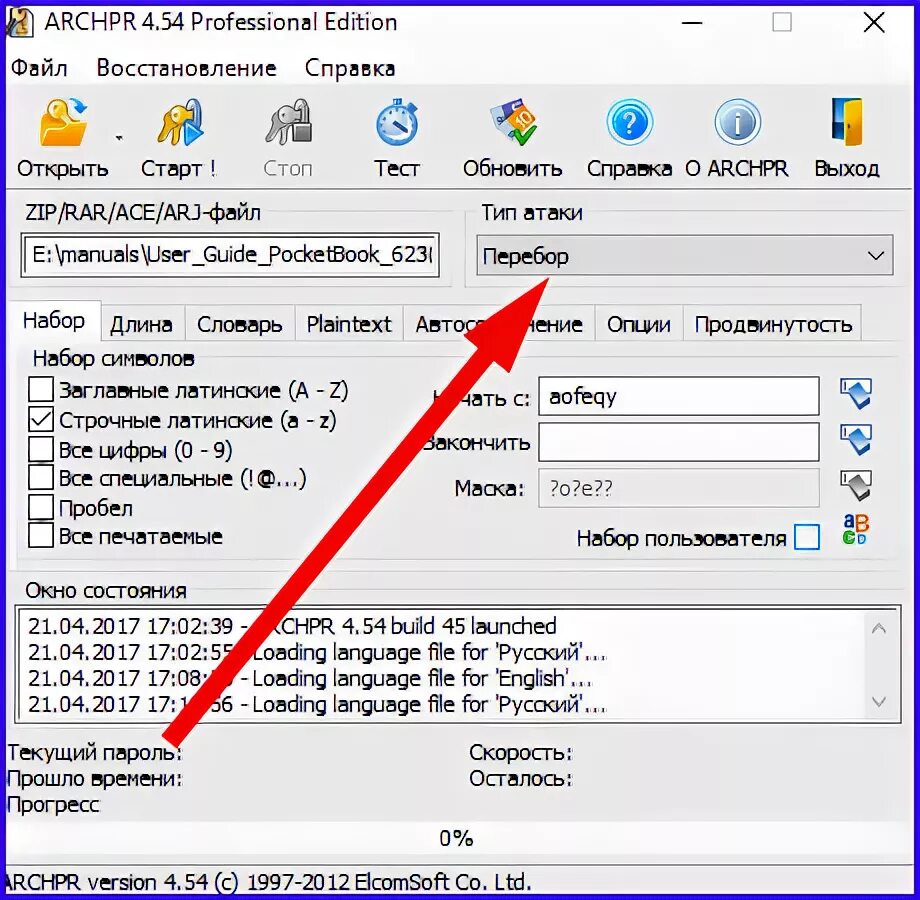Open help via the Справка question icon
The image size is (920, 900).
(630, 122)
